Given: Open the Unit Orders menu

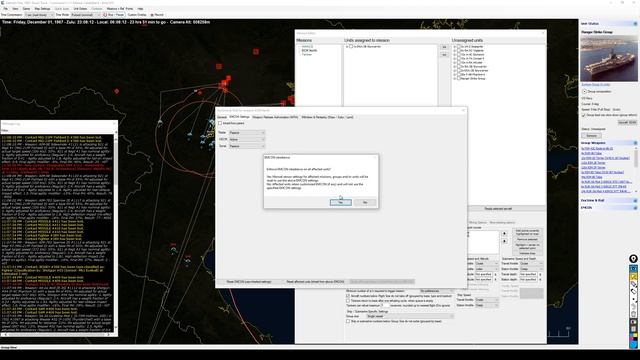Looking at the screenshot, I should [x=80, y=9].
